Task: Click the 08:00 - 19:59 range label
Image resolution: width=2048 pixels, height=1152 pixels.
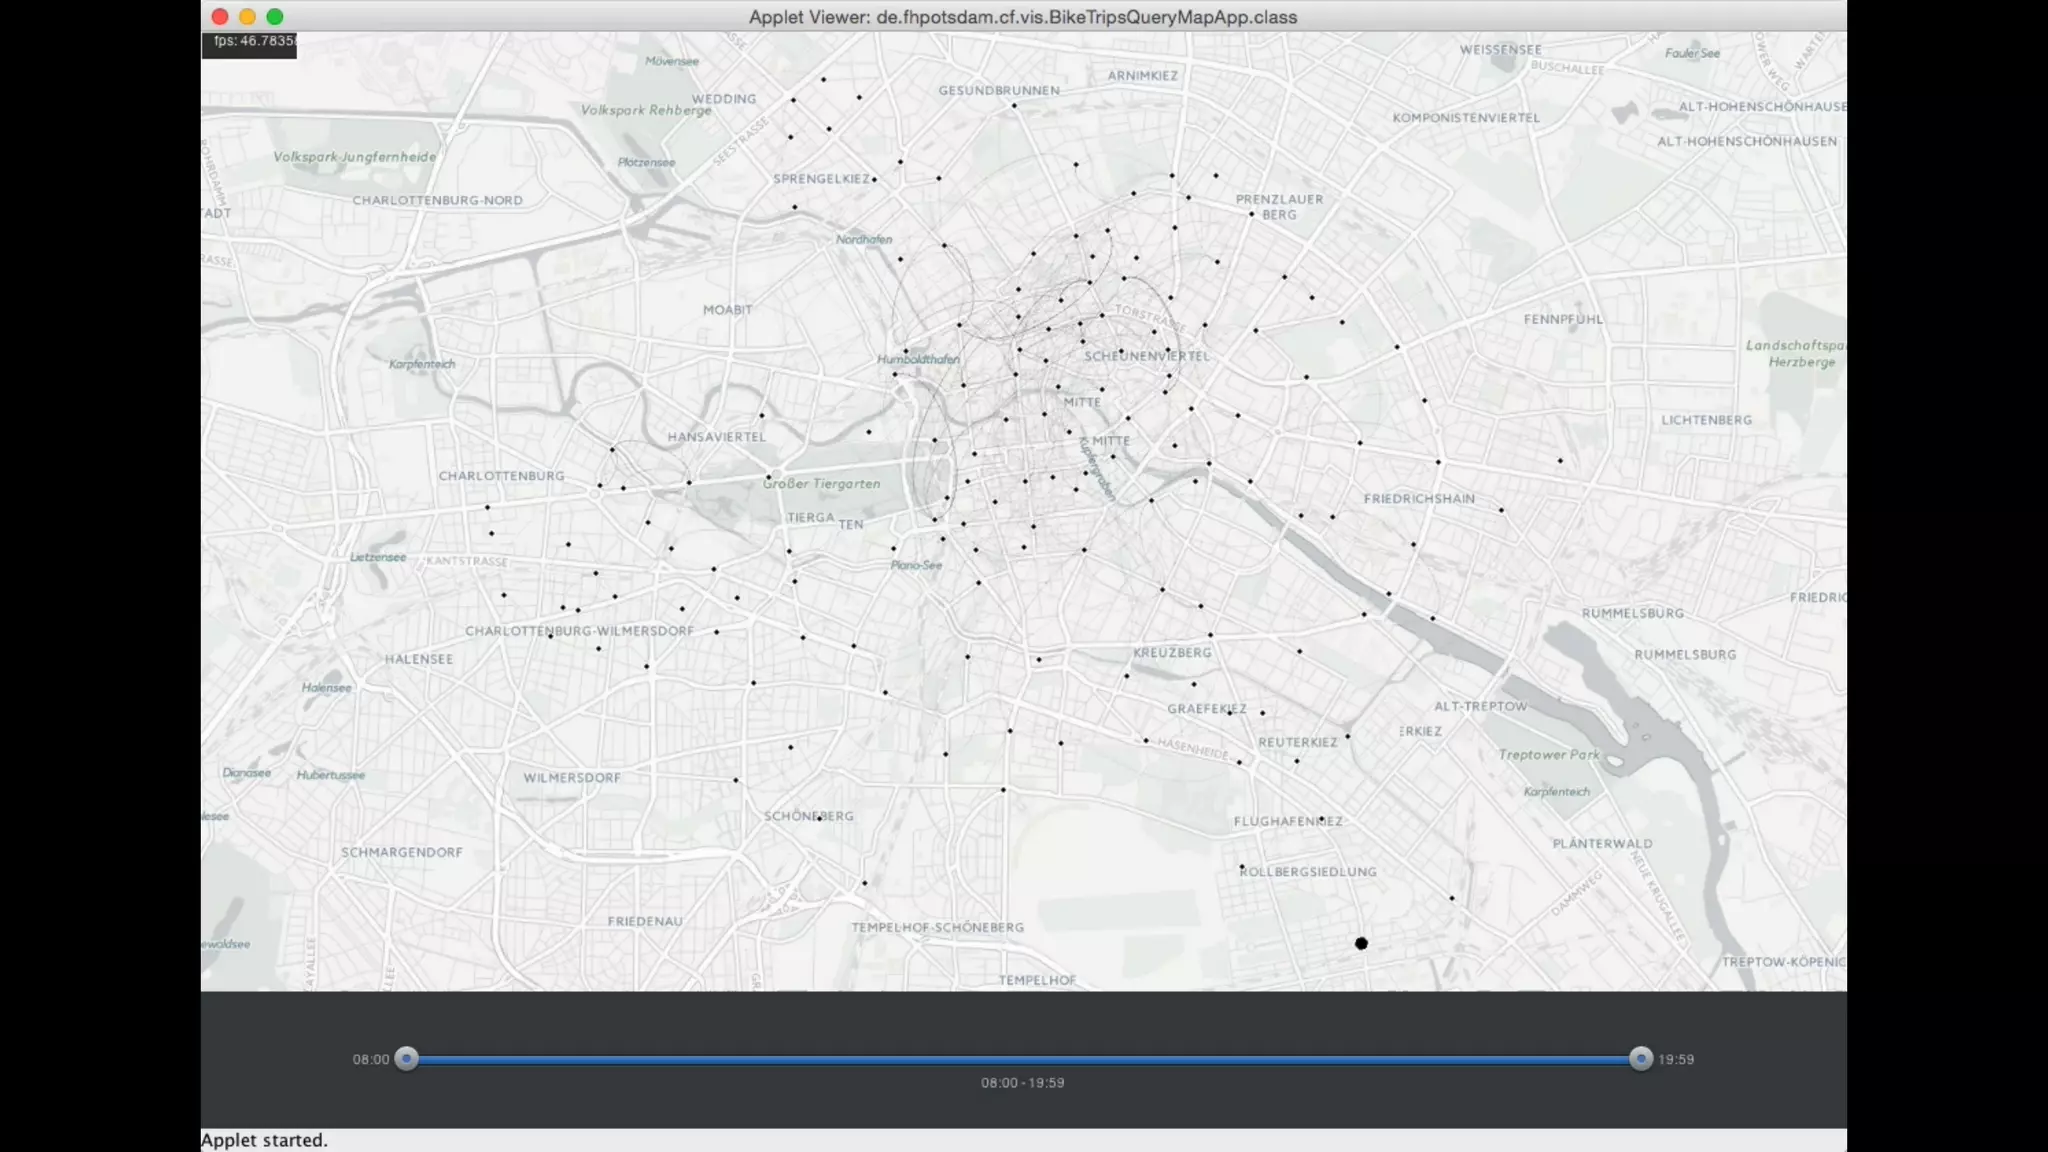Action: coord(1022,1083)
